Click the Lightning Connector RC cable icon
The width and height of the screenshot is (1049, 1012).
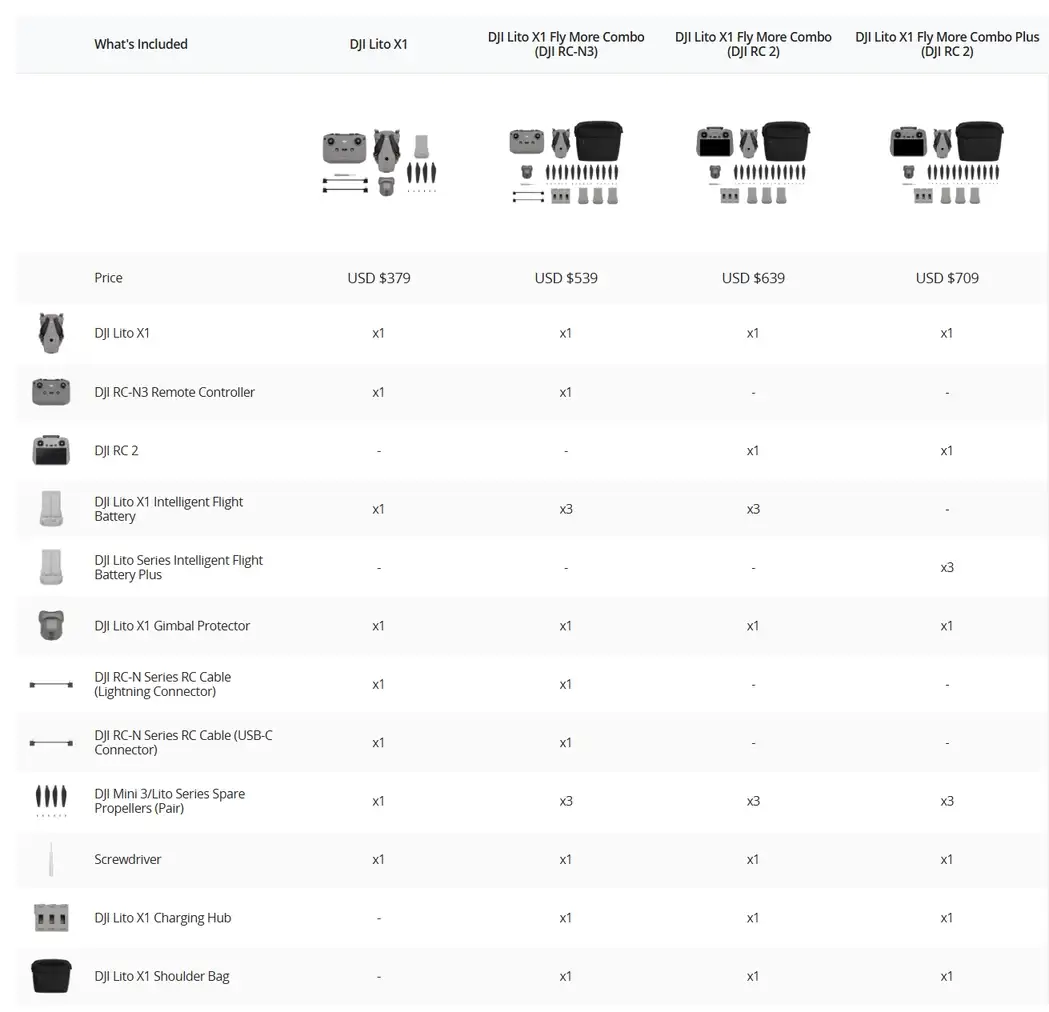pyautogui.click(x=51, y=684)
